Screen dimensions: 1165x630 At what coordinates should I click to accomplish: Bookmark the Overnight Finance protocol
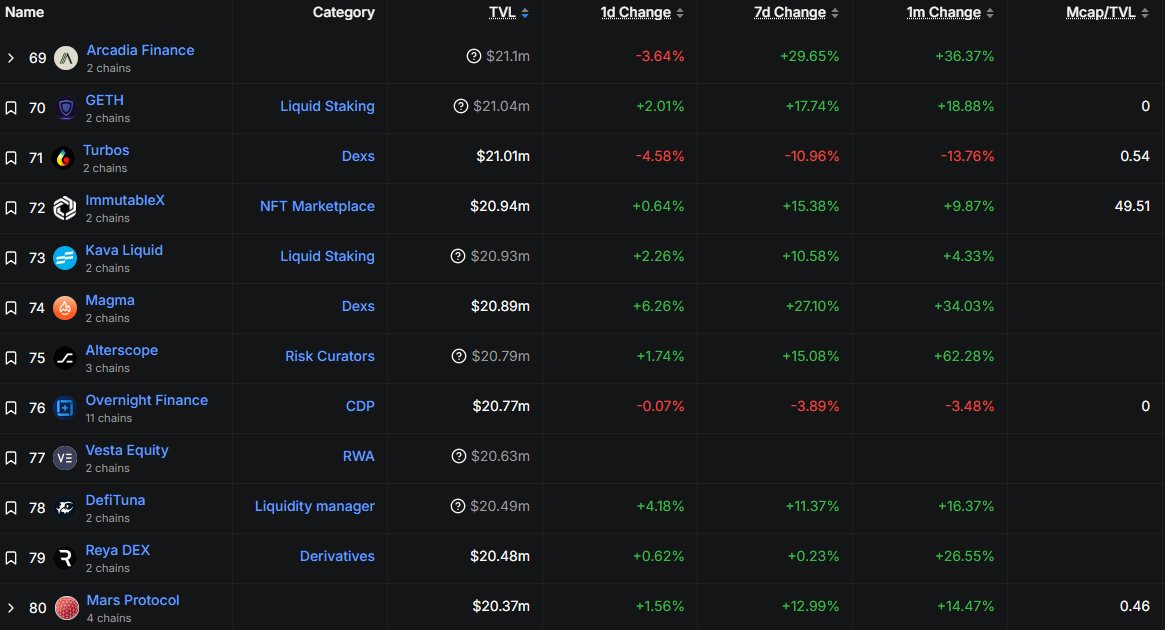[11, 408]
